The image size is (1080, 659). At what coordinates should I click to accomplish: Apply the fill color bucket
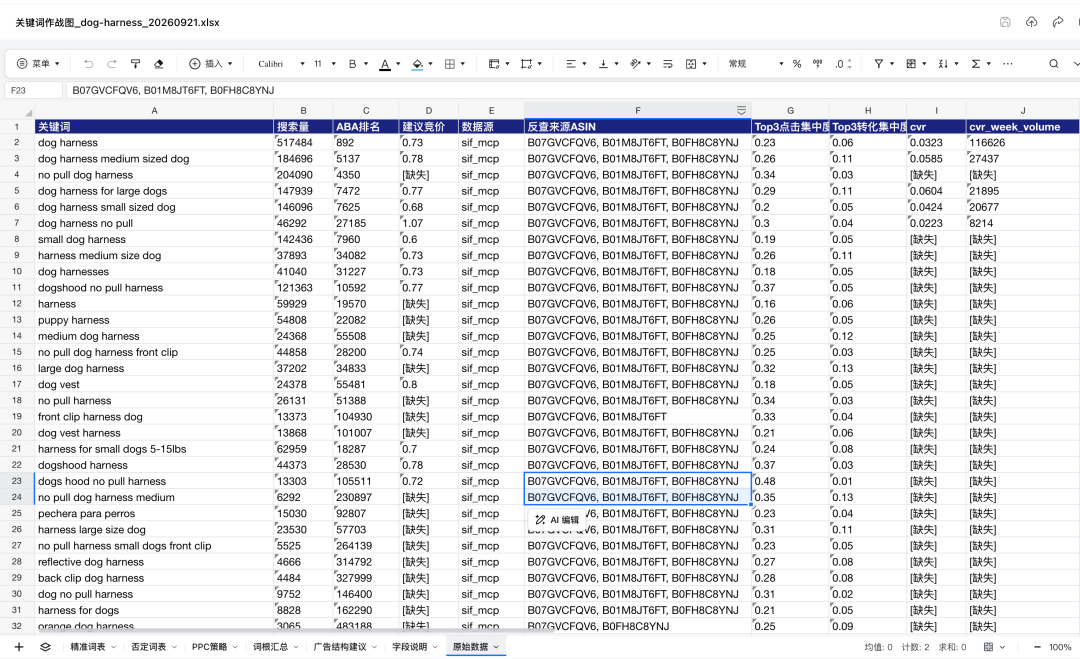[417, 64]
